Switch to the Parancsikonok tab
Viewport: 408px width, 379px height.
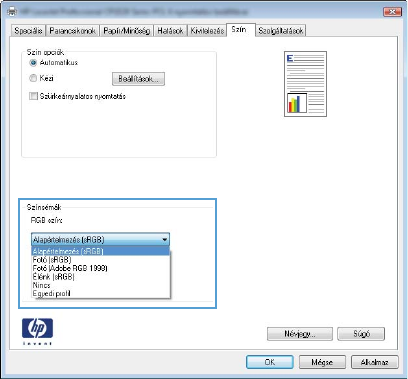[72, 31]
